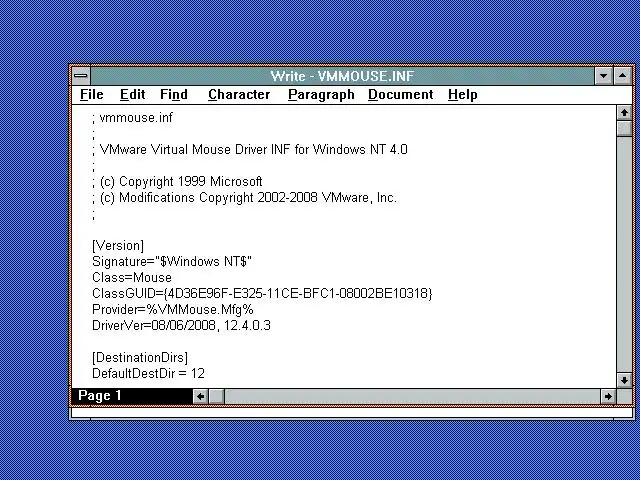The height and width of the screenshot is (480, 640).
Task: Click the Write - VMMOUSE.INF title bar
Action: pos(342,76)
